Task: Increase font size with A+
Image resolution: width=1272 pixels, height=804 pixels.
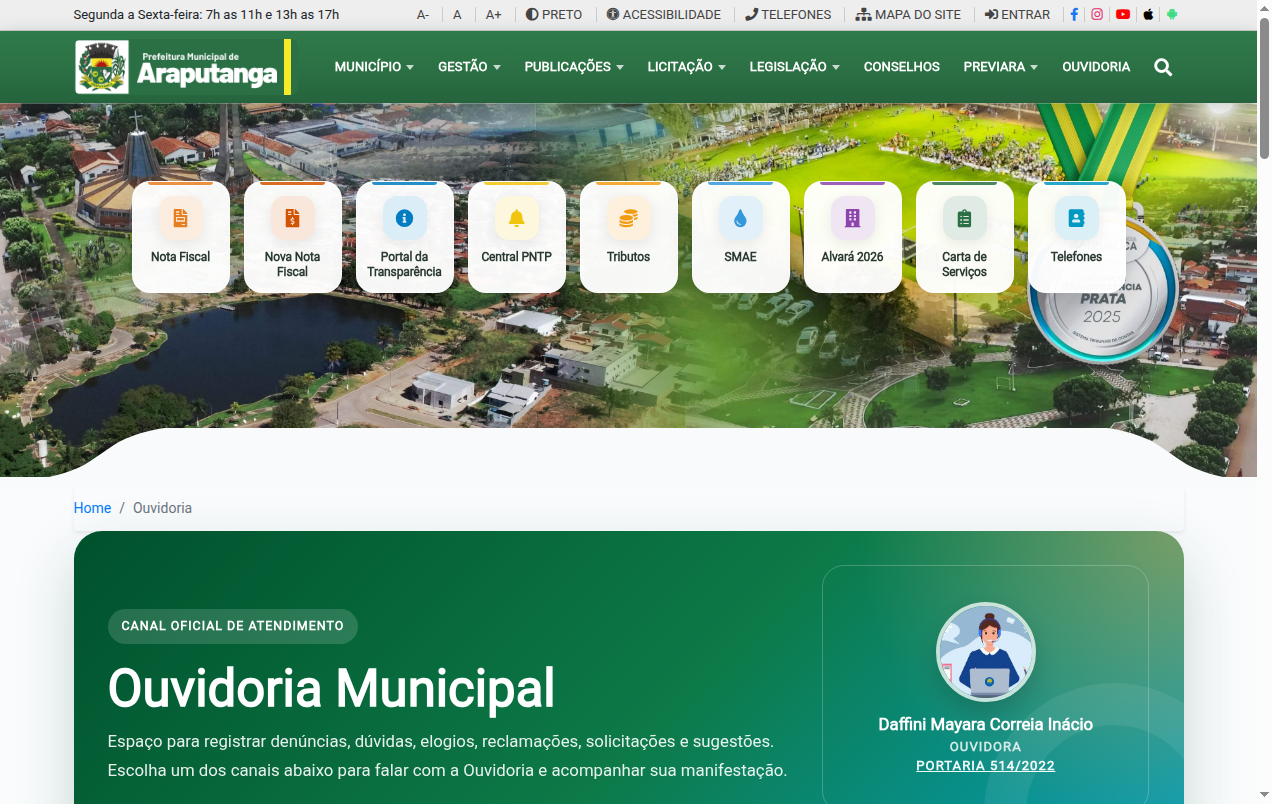Action: click(494, 15)
